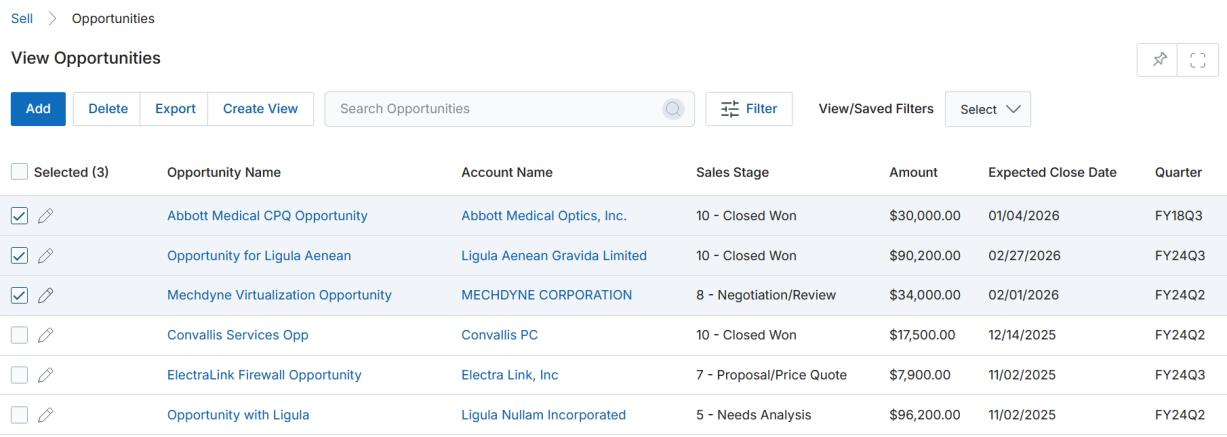Click the $7,900.00 amount cell
This screenshot has height=437, width=1227.
pyautogui.click(x=921, y=375)
